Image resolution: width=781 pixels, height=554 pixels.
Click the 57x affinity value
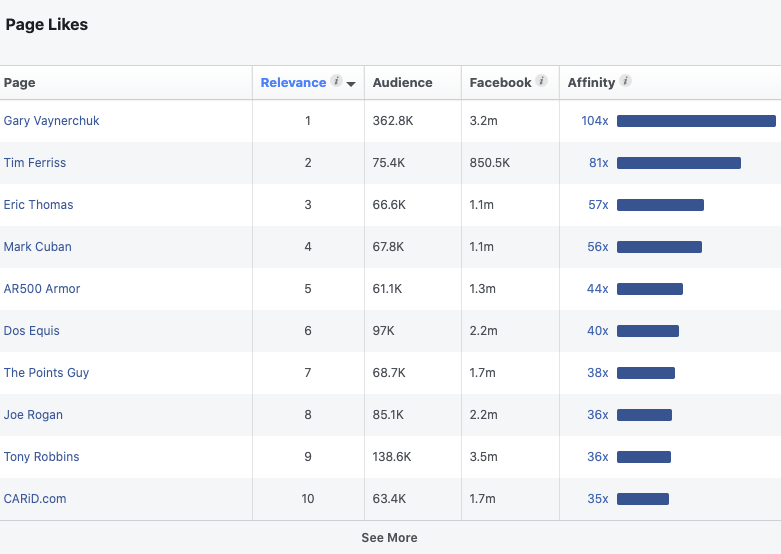tap(598, 205)
